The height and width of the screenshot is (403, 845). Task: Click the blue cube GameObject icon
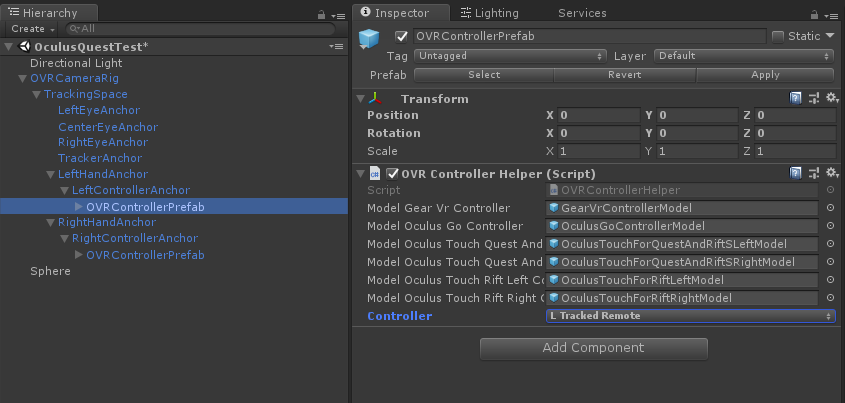(x=369, y=39)
